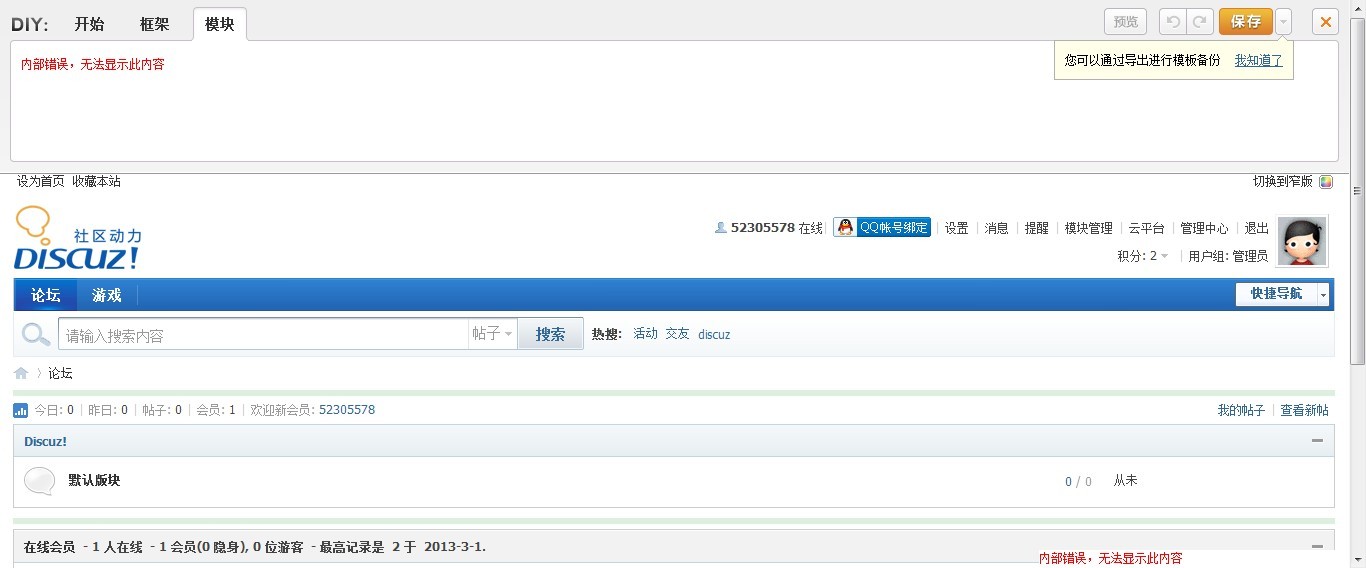Click the 快捷导航 button

(1276, 294)
